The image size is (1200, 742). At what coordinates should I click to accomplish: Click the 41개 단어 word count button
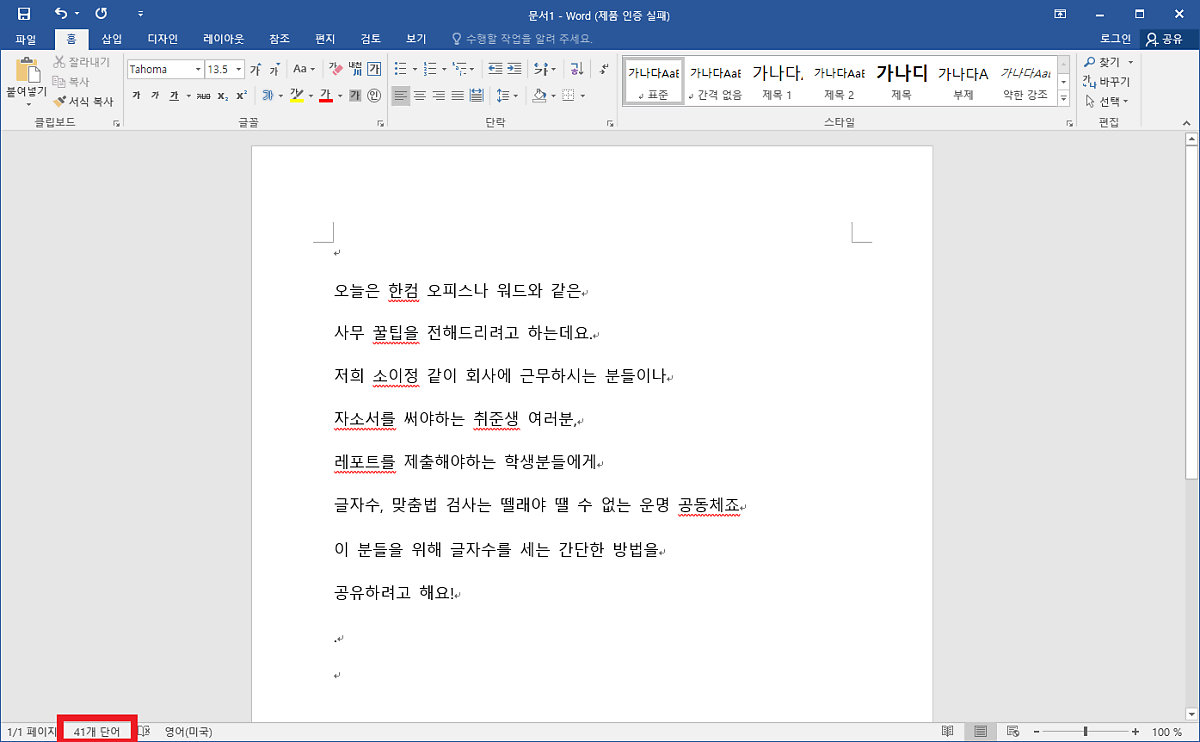tap(97, 732)
